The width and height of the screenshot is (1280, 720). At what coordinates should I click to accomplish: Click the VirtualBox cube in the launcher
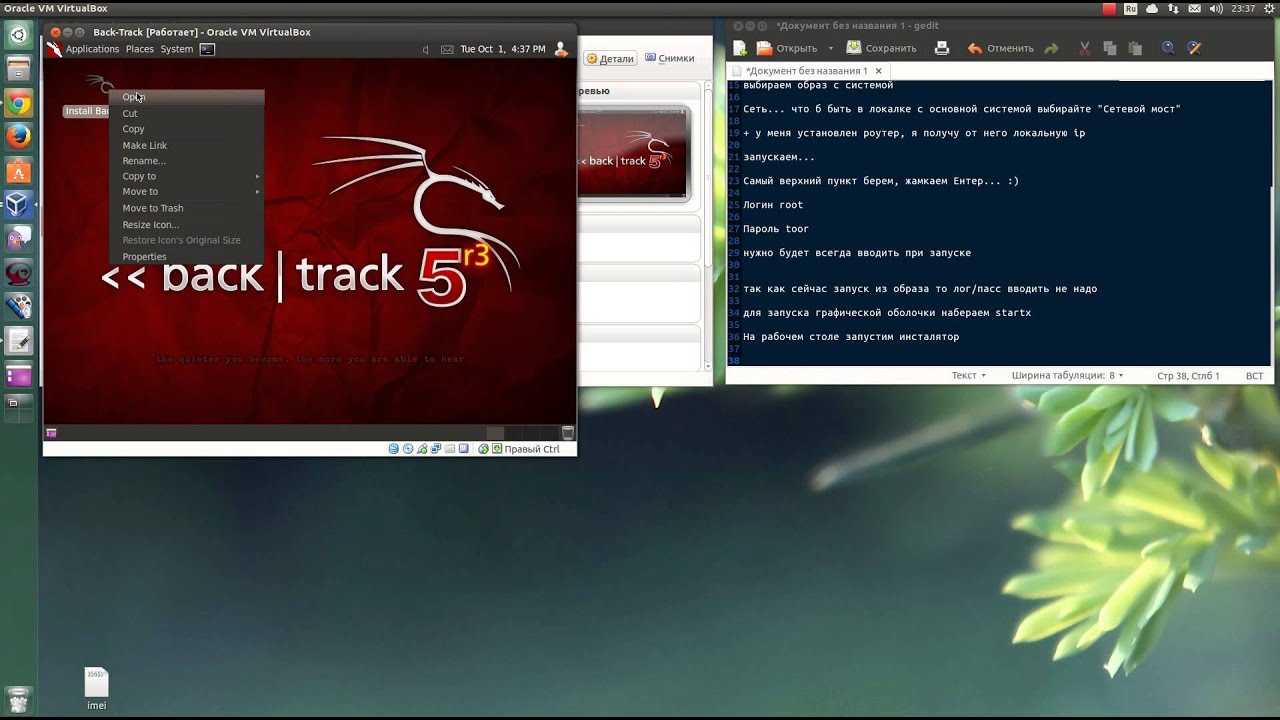point(18,205)
